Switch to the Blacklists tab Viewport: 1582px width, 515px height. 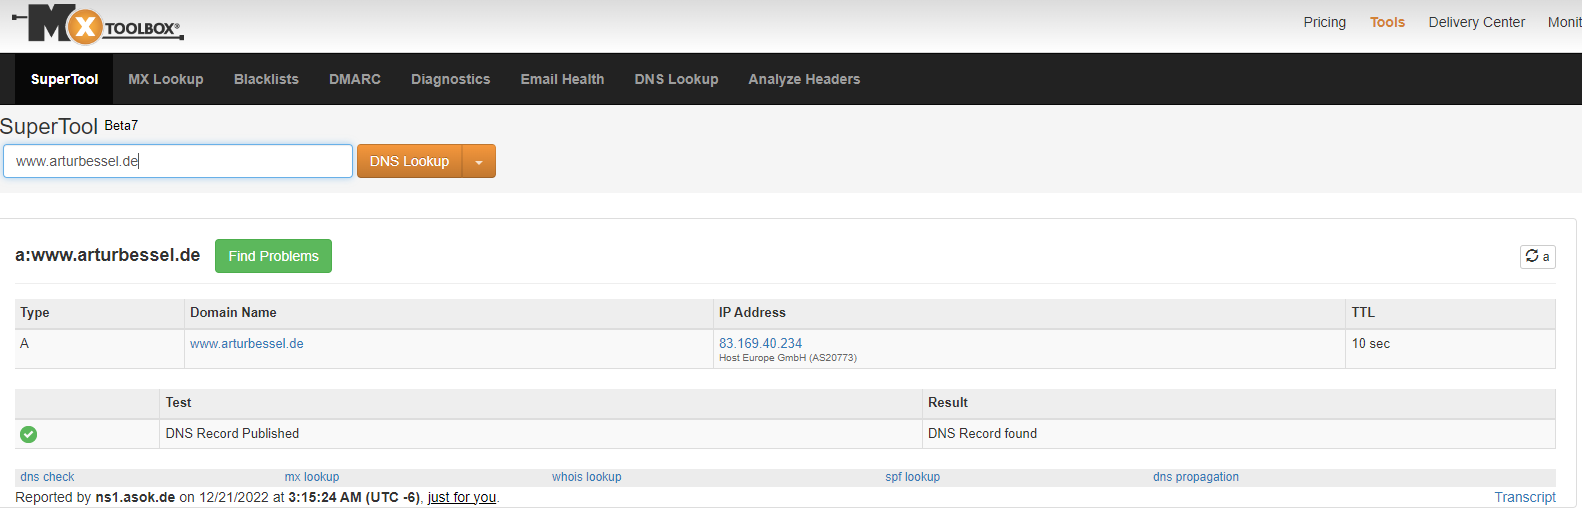(266, 79)
